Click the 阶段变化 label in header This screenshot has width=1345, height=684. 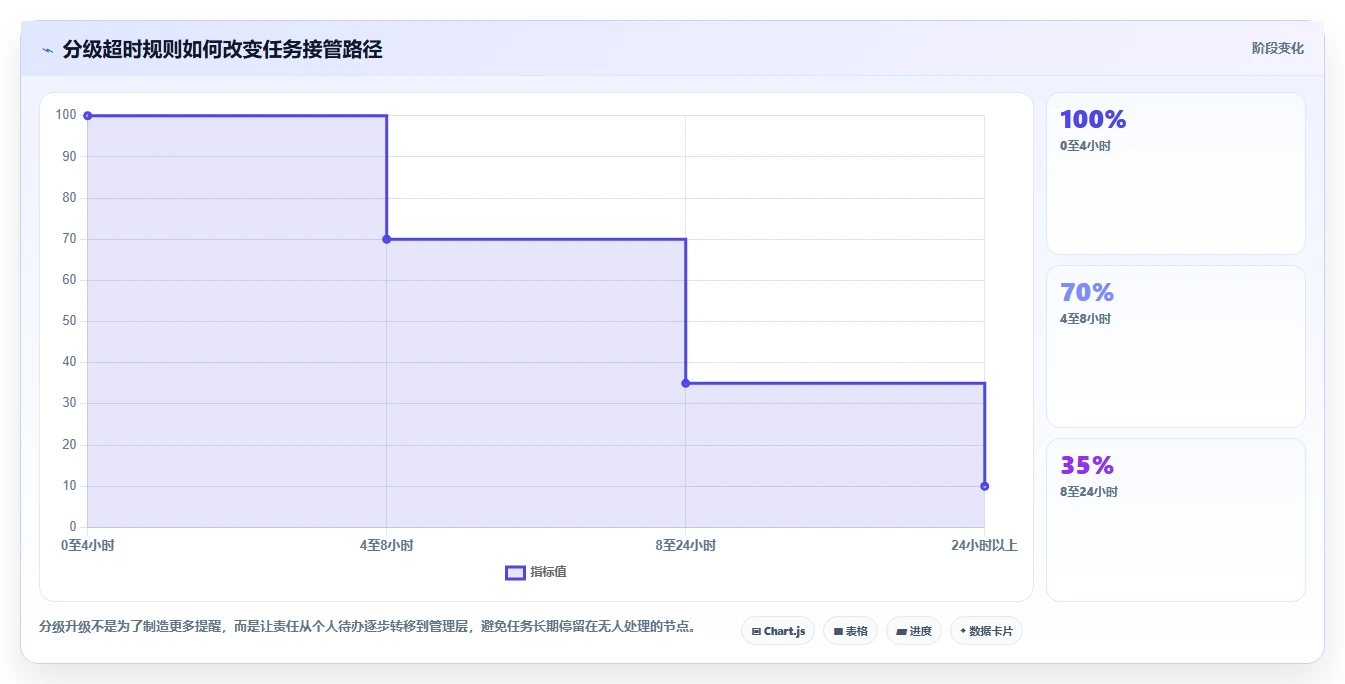tap(1277, 48)
